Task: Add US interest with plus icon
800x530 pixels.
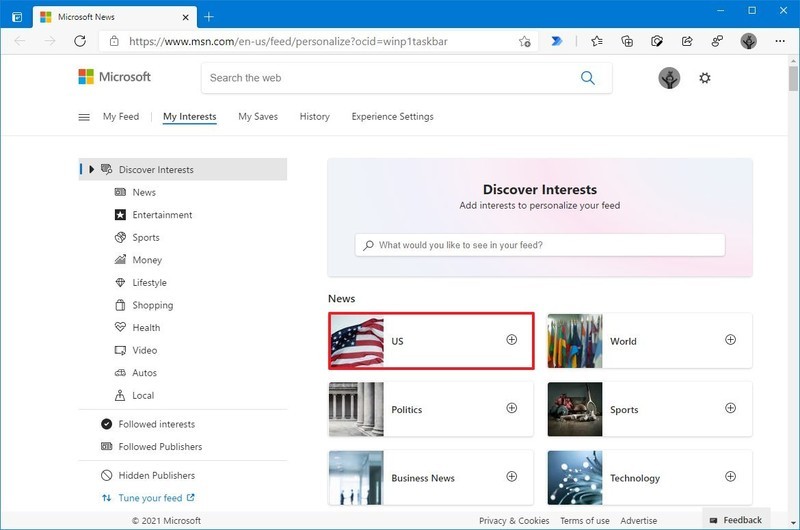Action: pyautogui.click(x=512, y=340)
